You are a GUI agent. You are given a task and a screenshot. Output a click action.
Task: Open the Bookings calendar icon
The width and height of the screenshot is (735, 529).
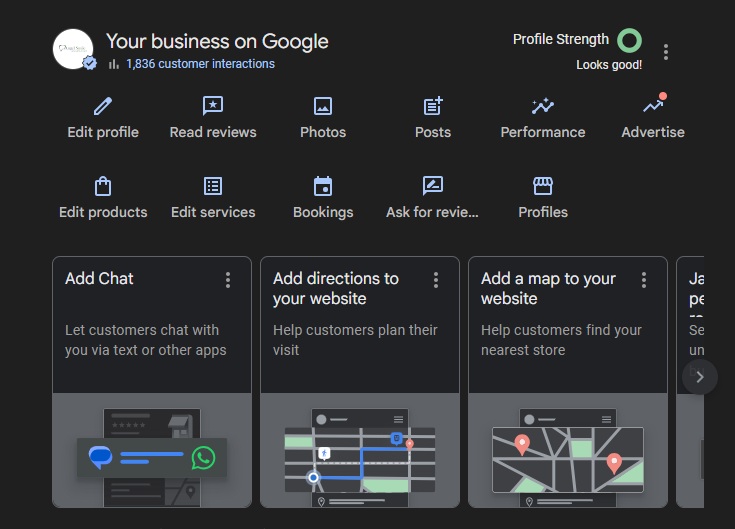pos(323,186)
